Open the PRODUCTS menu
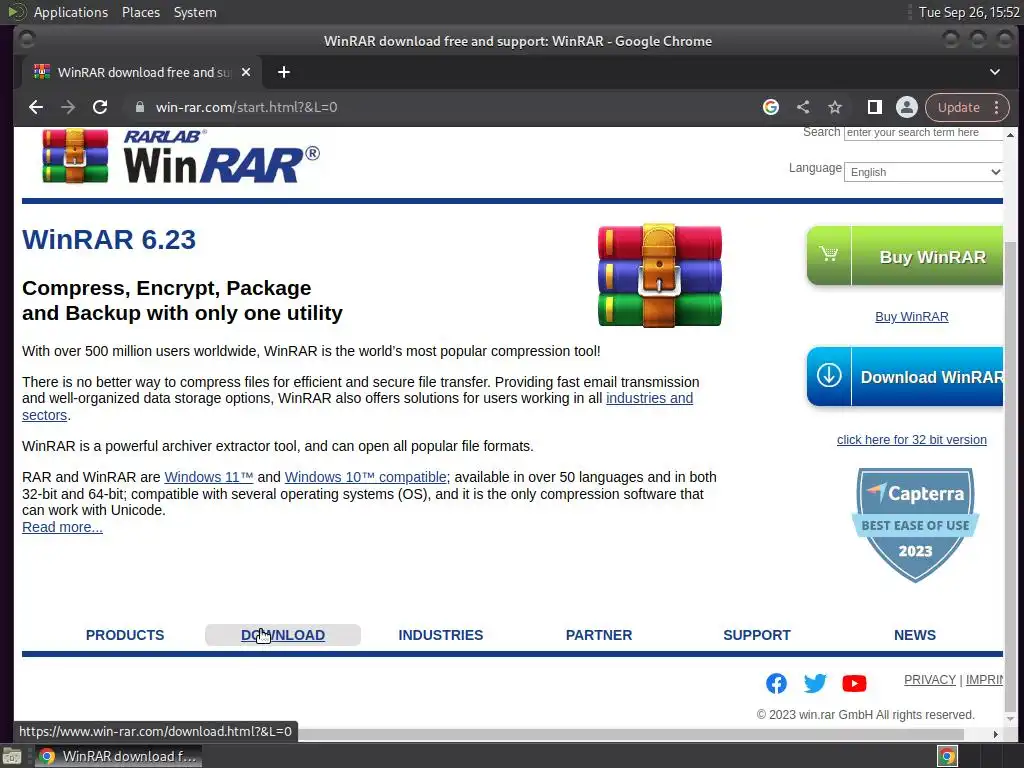This screenshot has width=1024, height=768. click(125, 635)
